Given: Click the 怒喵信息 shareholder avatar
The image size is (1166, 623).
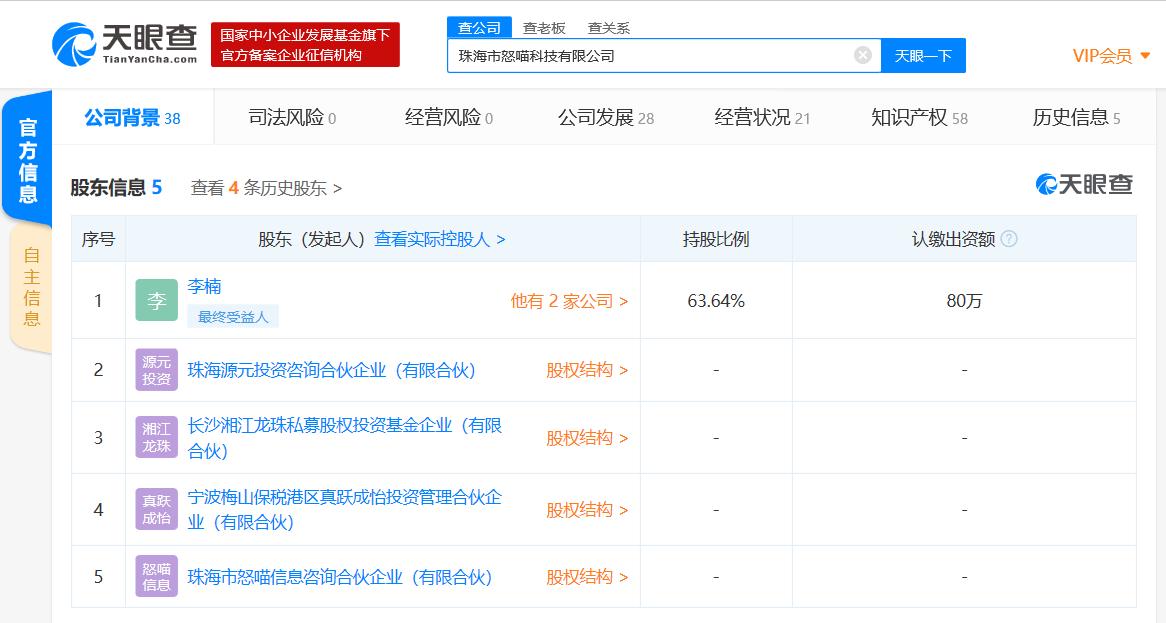Looking at the screenshot, I should coord(155,576).
